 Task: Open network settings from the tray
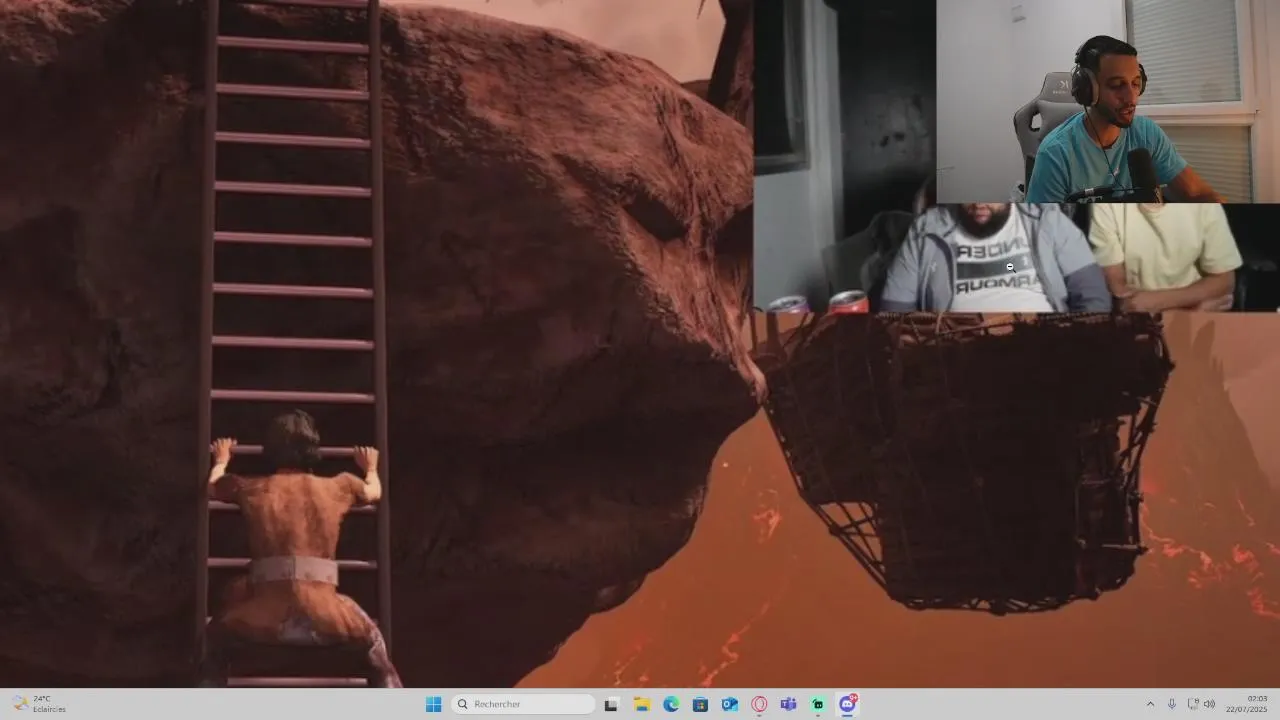[1192, 704]
